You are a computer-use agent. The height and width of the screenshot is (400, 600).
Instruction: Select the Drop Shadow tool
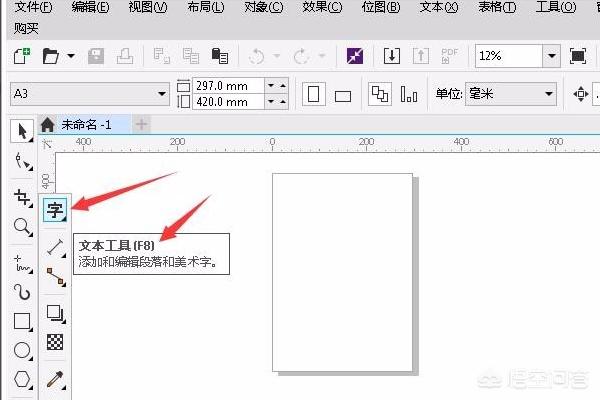point(54,314)
